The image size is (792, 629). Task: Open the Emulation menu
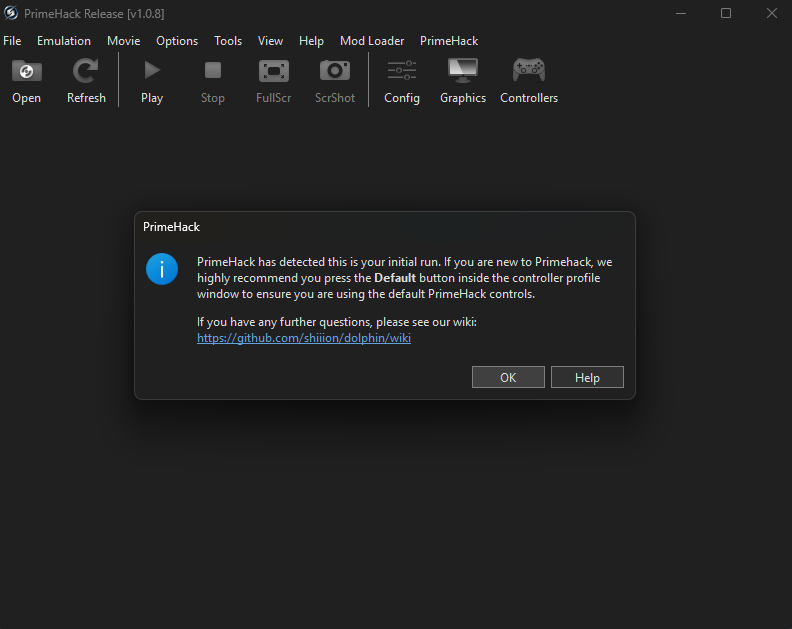[x=64, y=41]
